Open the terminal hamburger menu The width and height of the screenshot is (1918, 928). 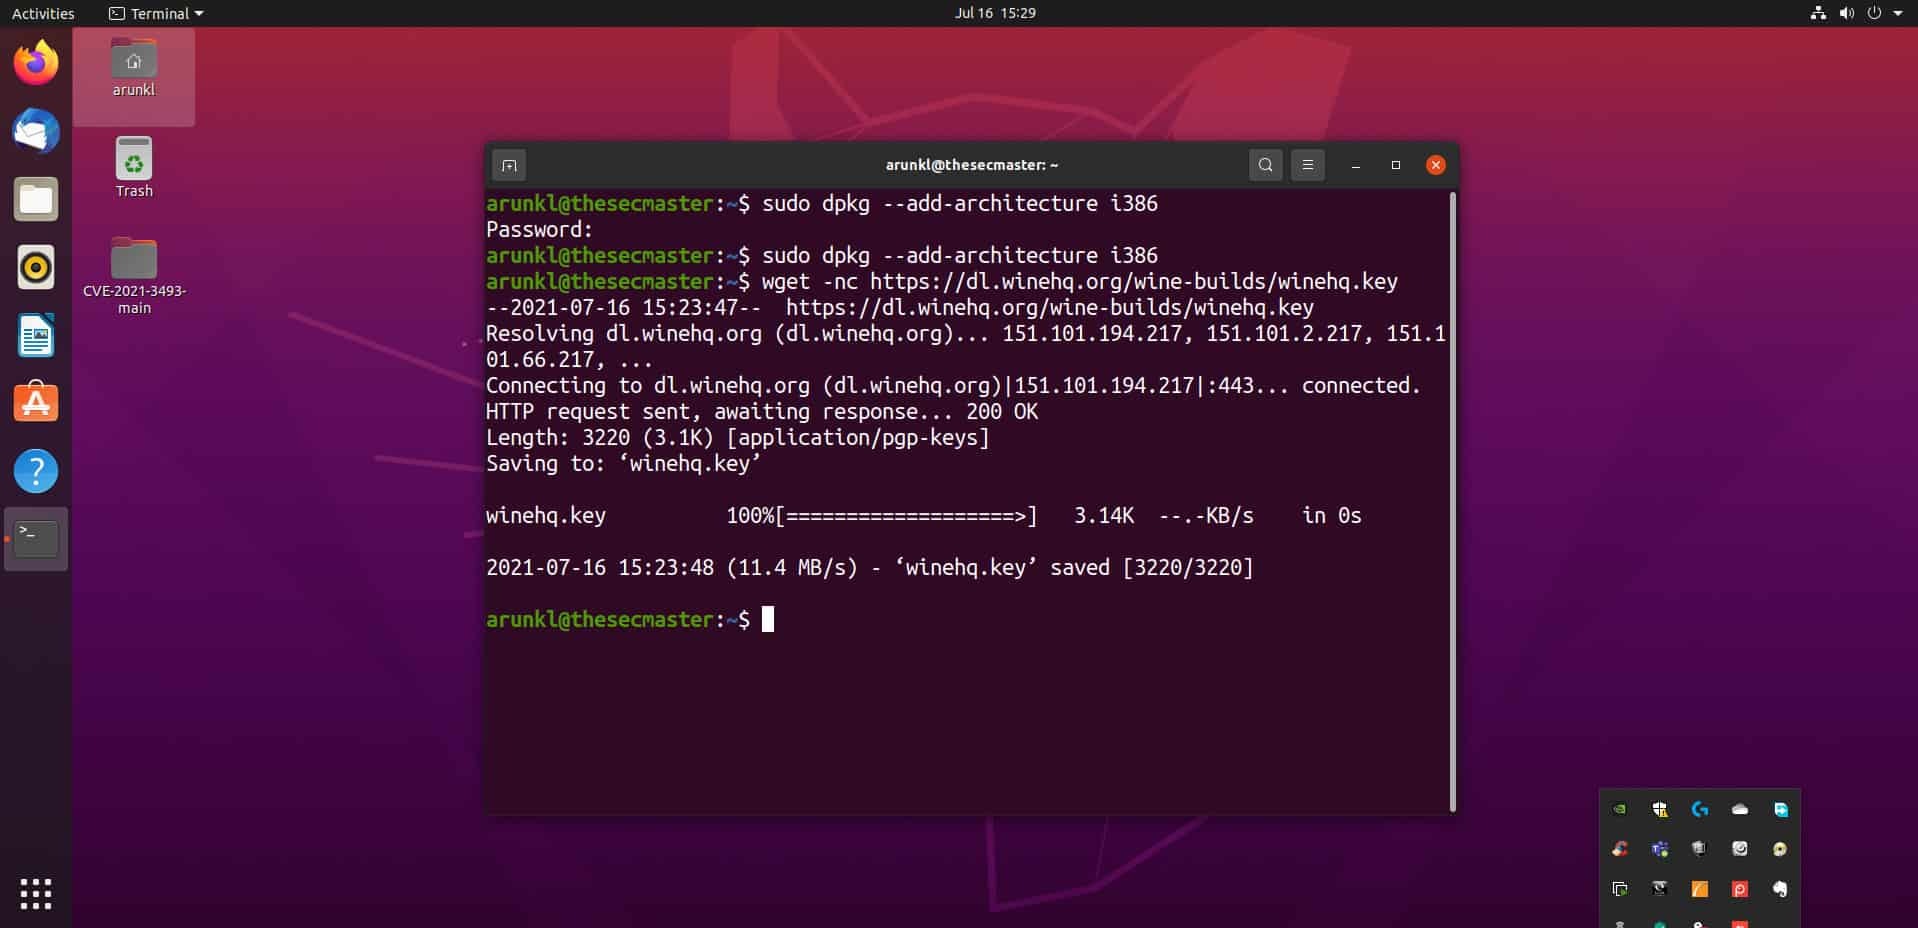1307,165
